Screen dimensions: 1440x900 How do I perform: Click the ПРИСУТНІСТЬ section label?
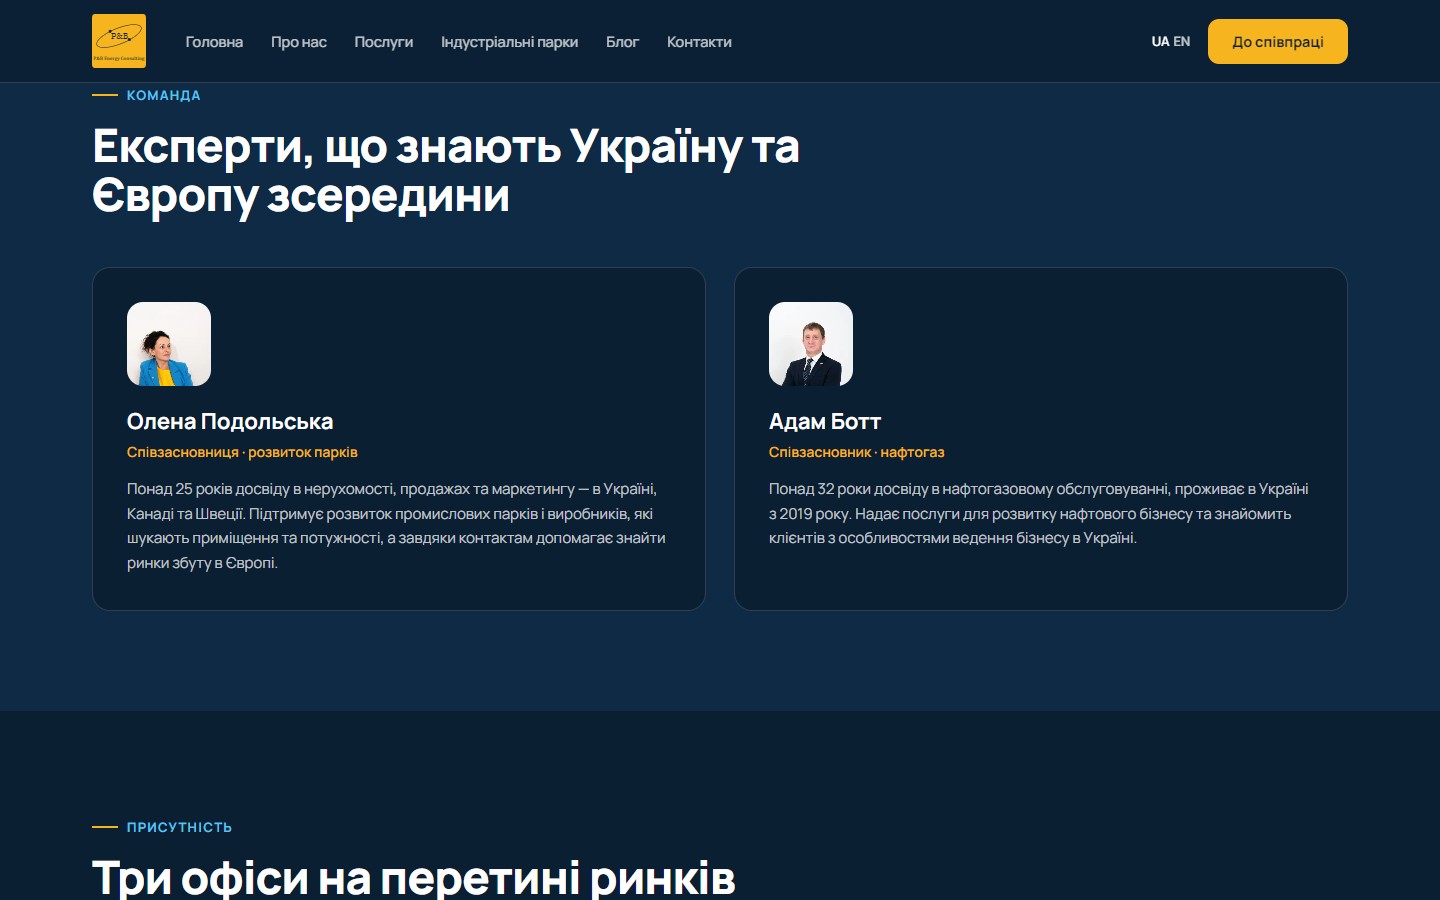click(179, 827)
